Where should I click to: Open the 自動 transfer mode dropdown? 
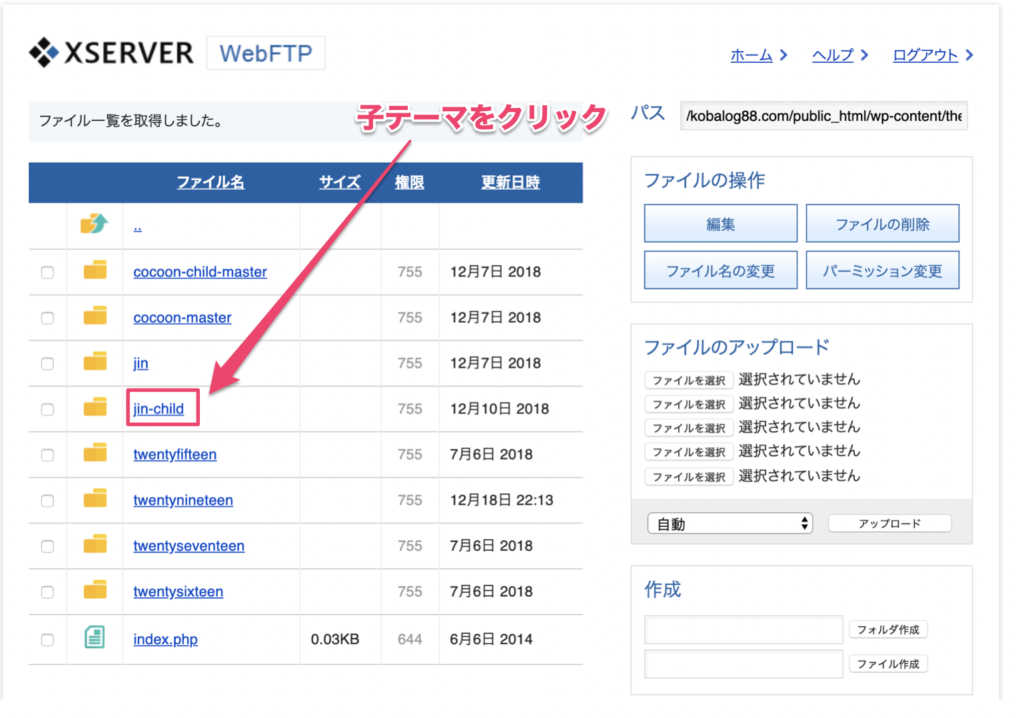(x=729, y=524)
